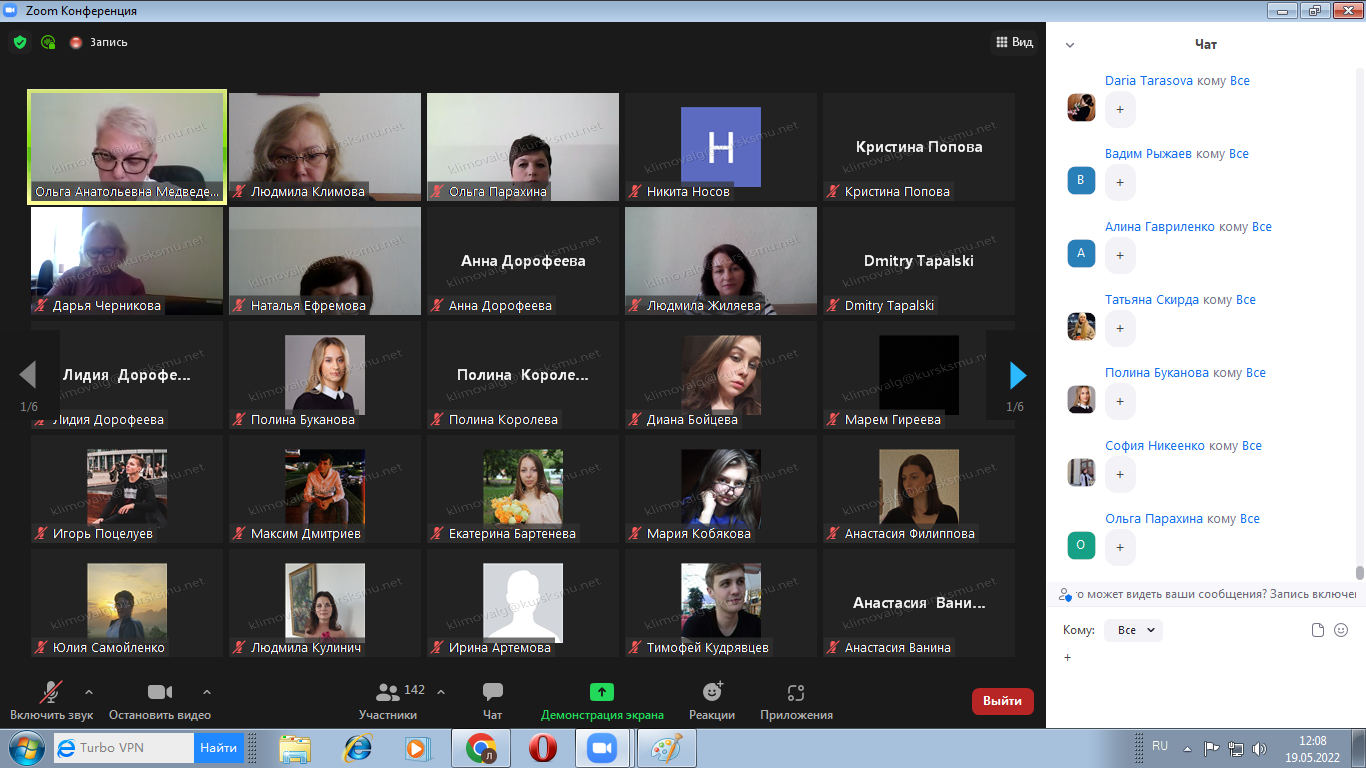1366x768 pixels.
Task: Click Daria Tarasova name in chat
Action: tap(1148, 81)
